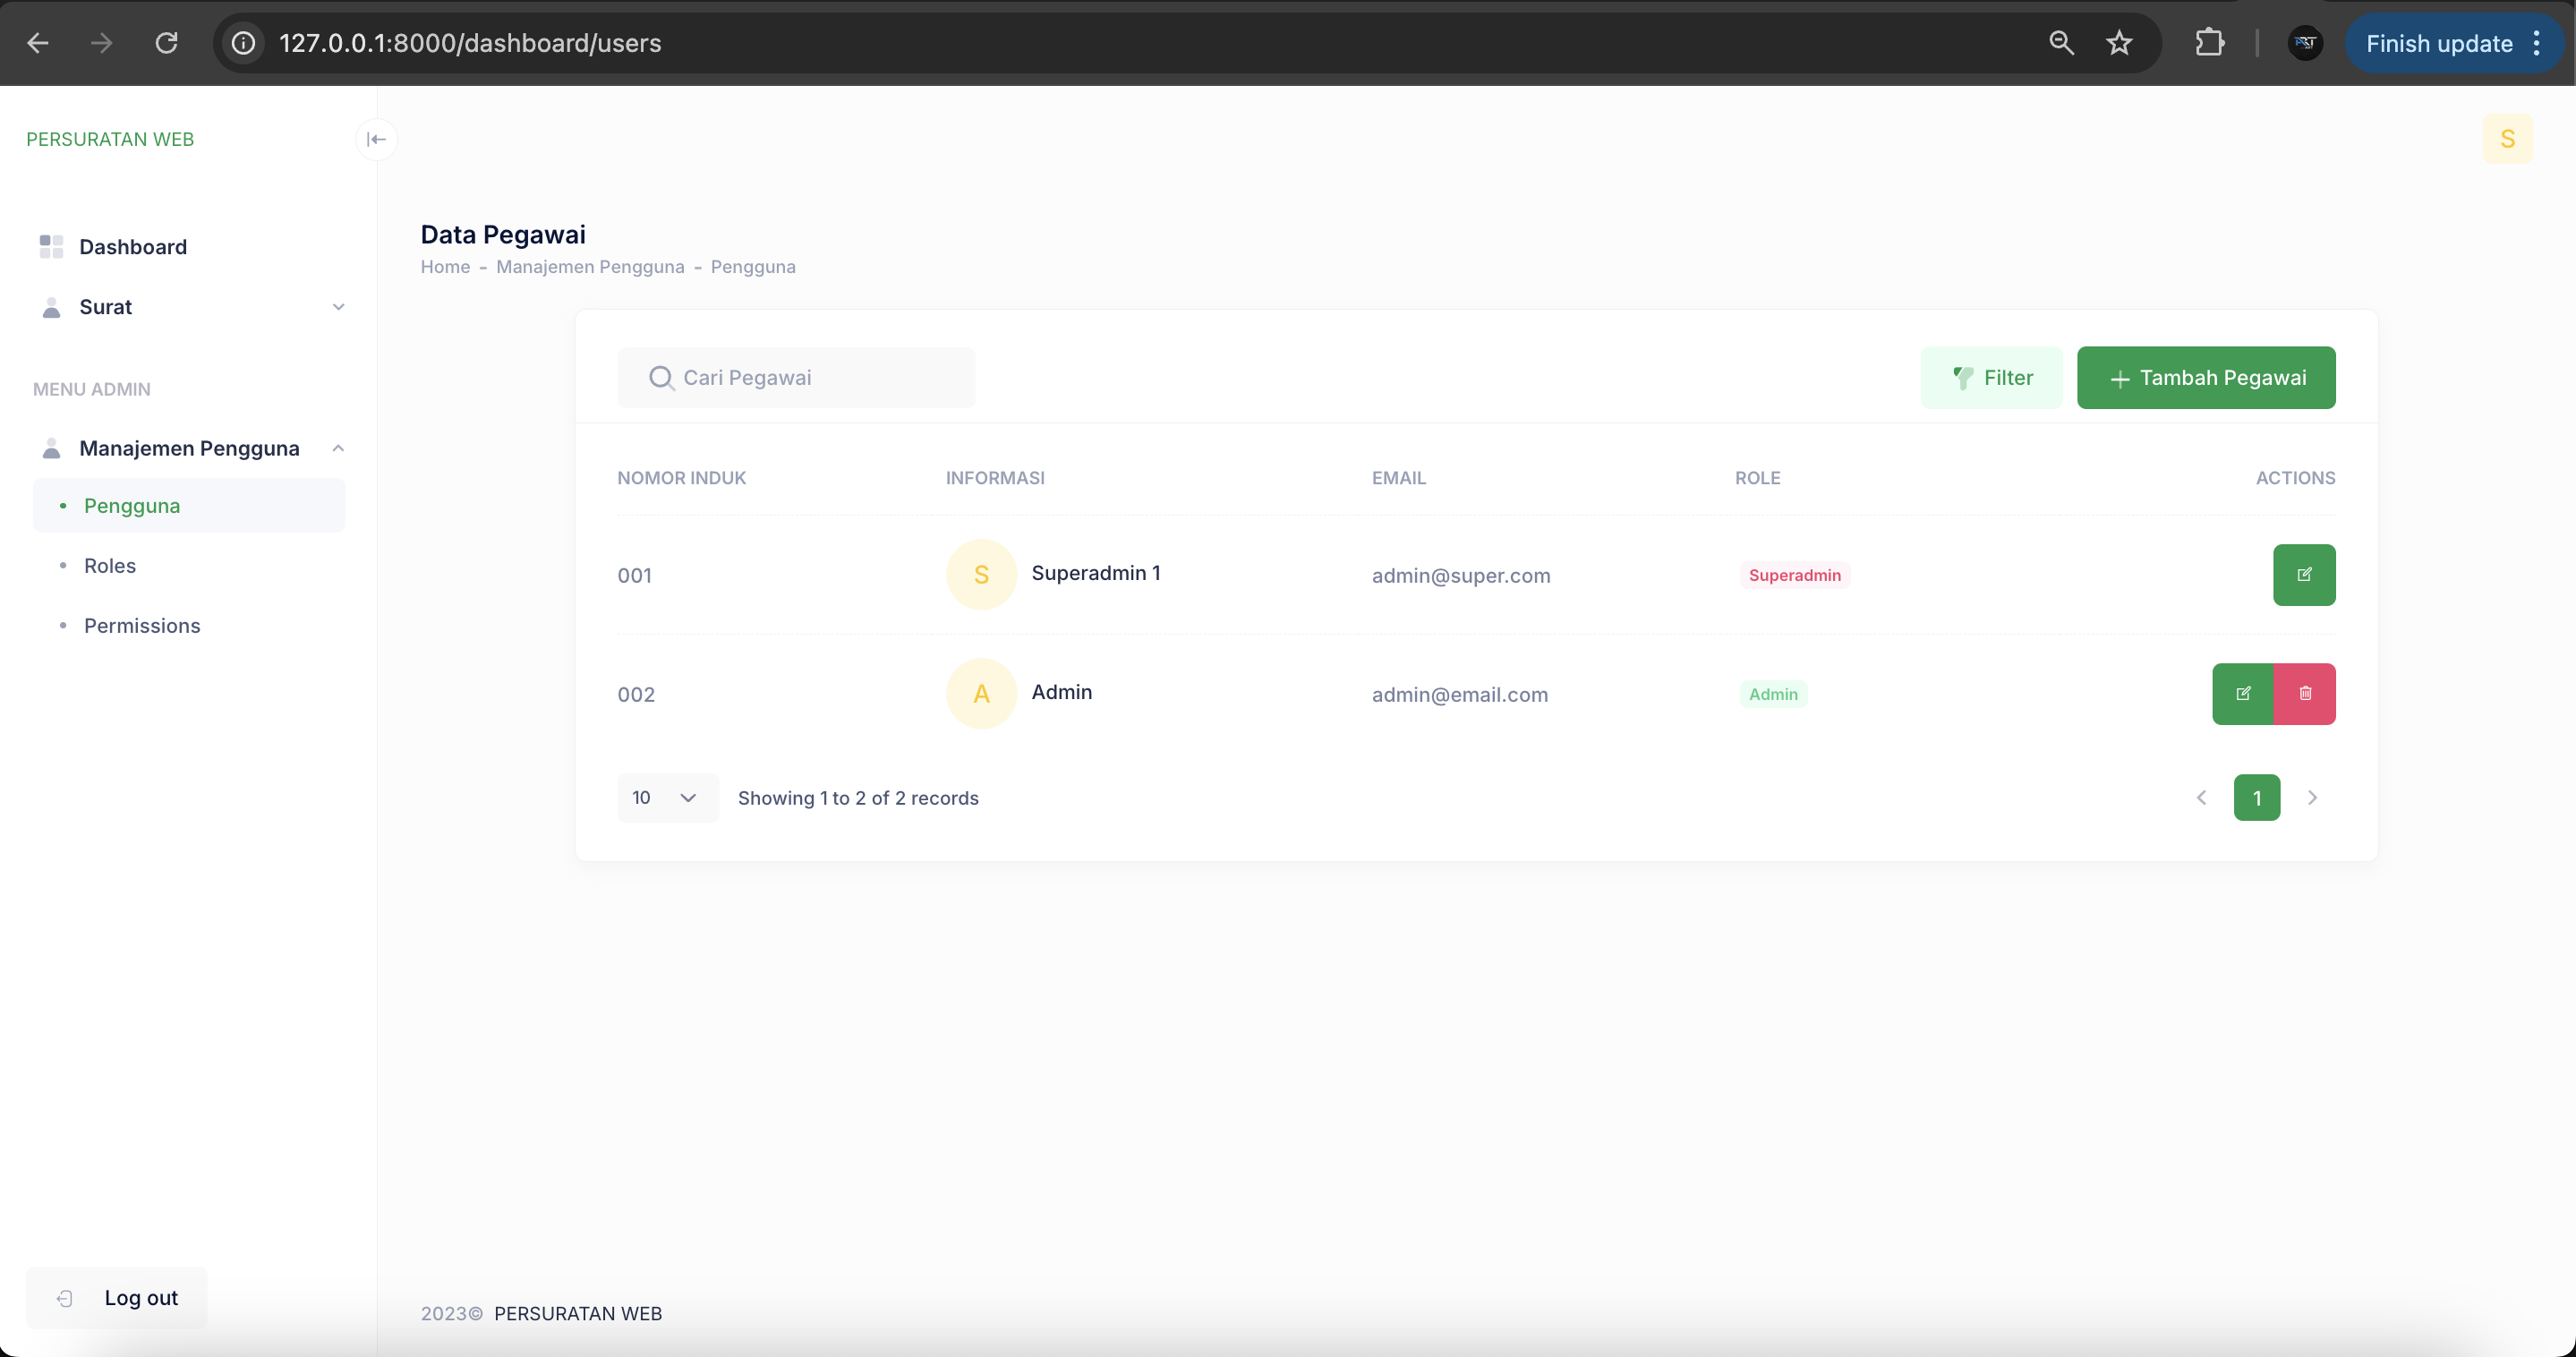Open Permissions submenu item
The height and width of the screenshot is (1357, 2576).
[142, 625]
